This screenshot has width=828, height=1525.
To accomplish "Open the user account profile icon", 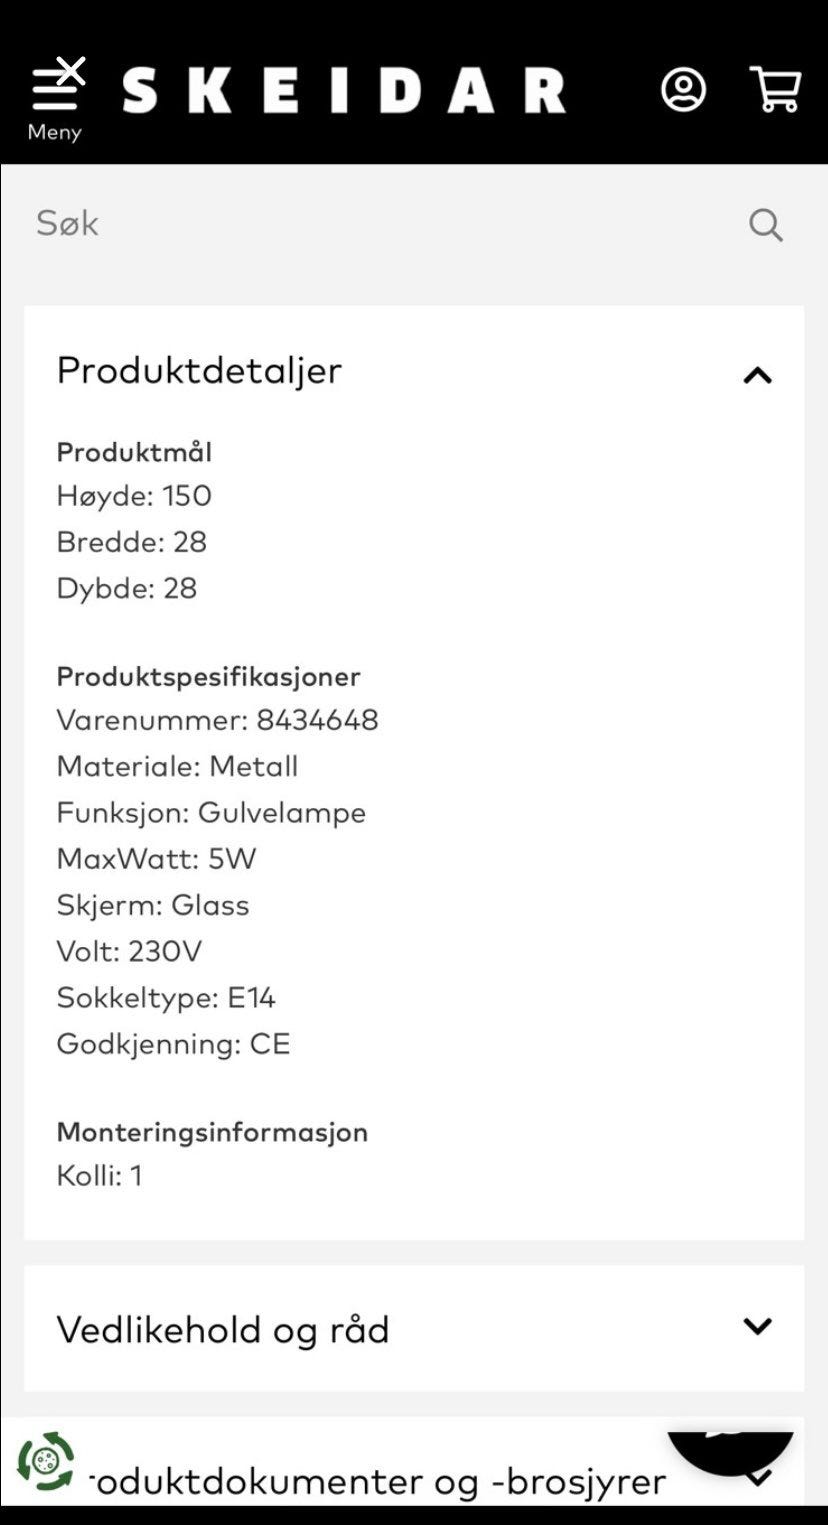I will click(683, 90).
